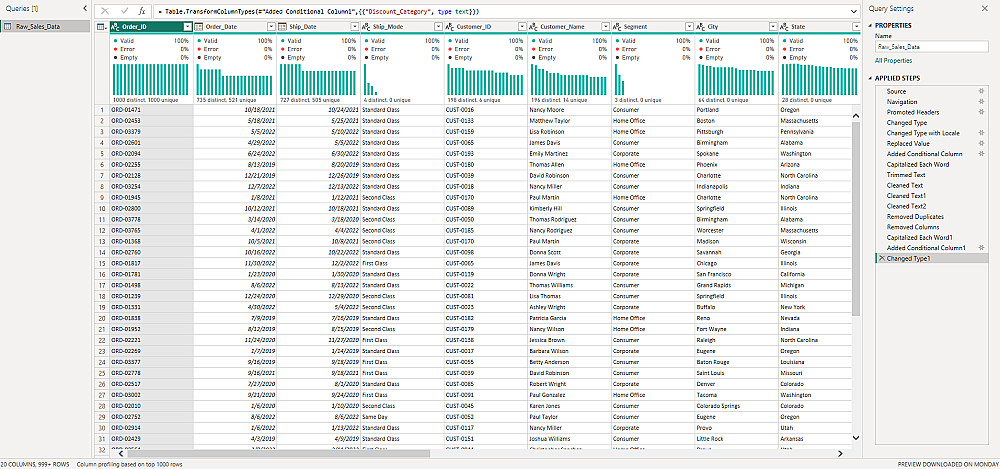
Task: Select the Trimmed Text applied step
Action: (x=906, y=175)
